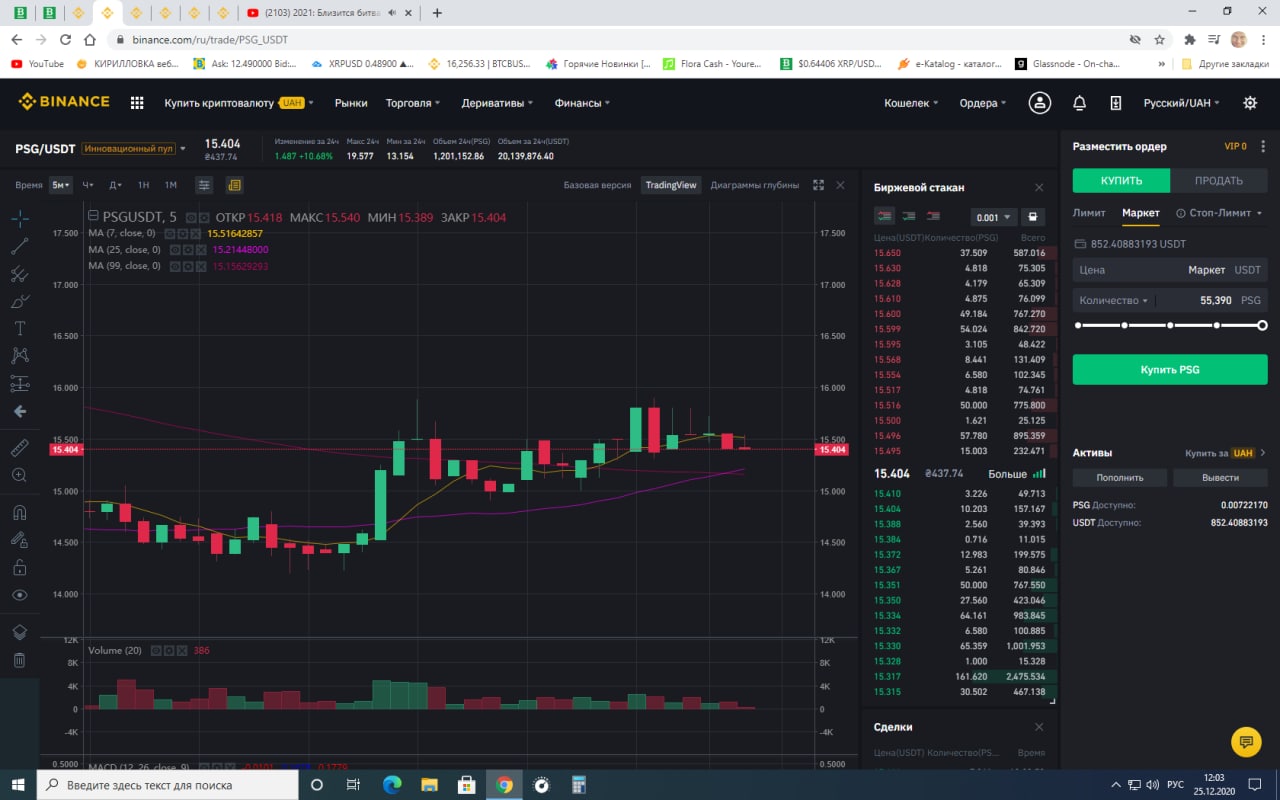Toggle hide all drawings eye icon
Screen dimensions: 1280x800
(20, 595)
